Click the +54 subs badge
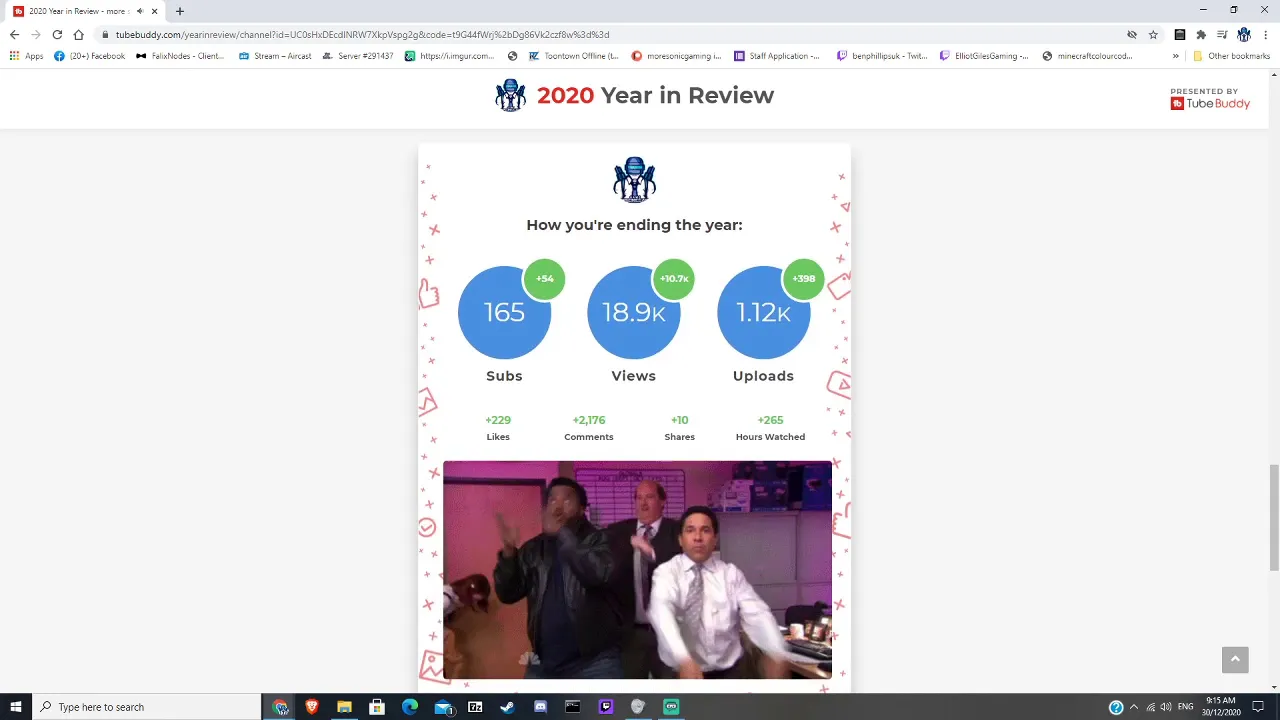Image resolution: width=1280 pixels, height=720 pixels. point(544,279)
